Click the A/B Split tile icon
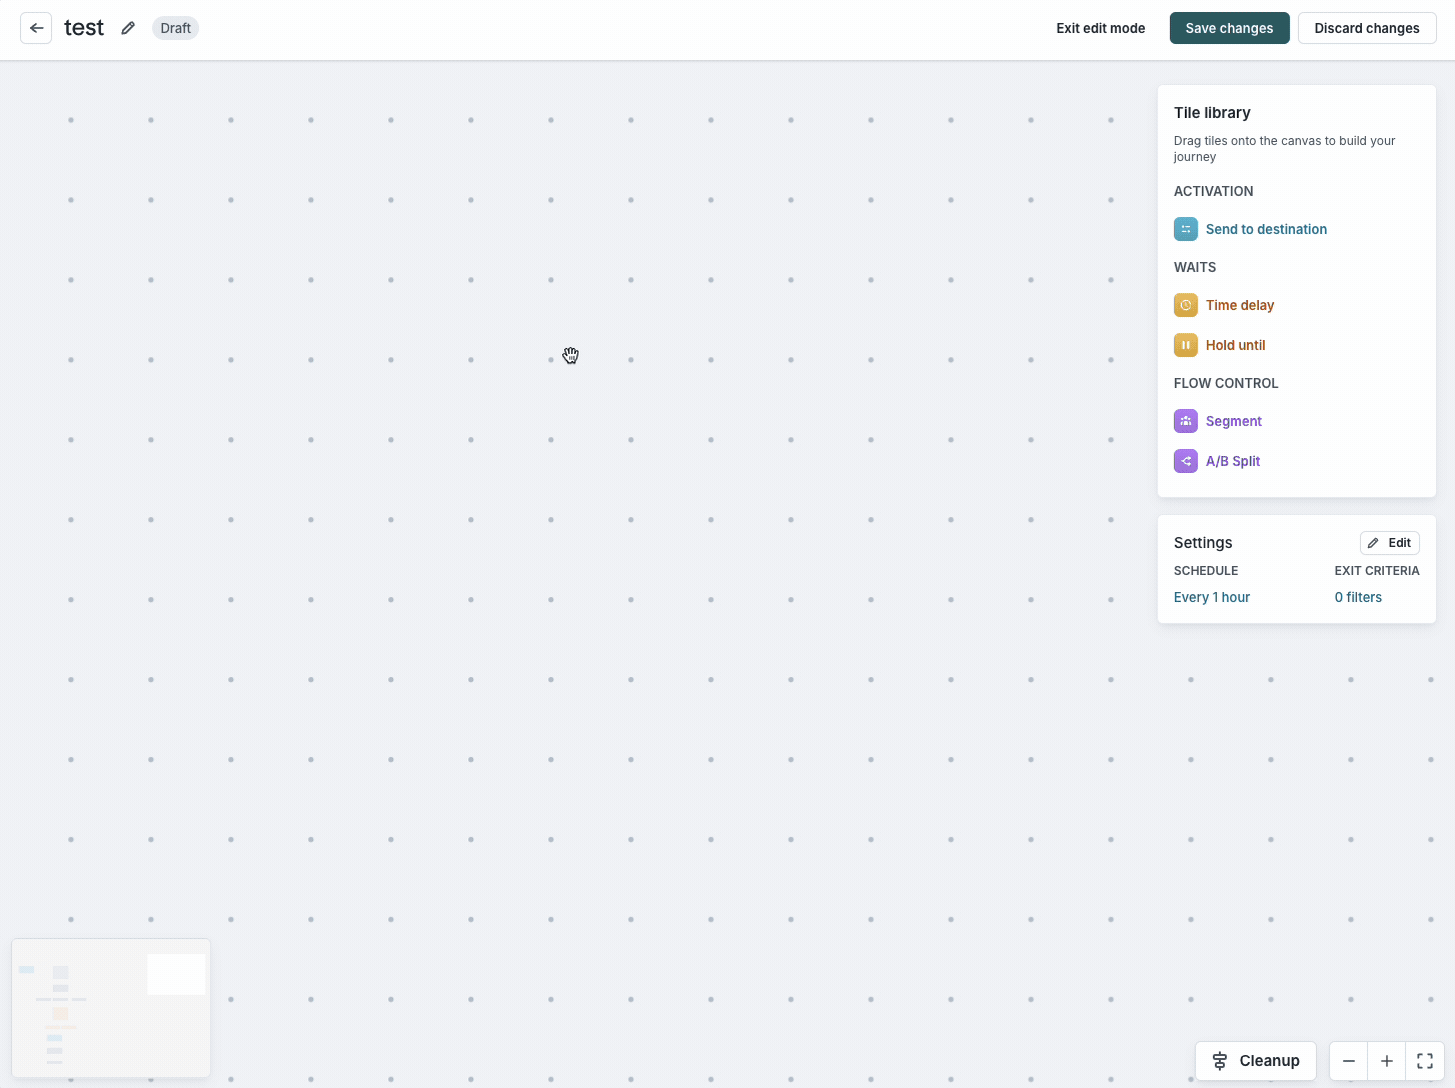 1186,461
